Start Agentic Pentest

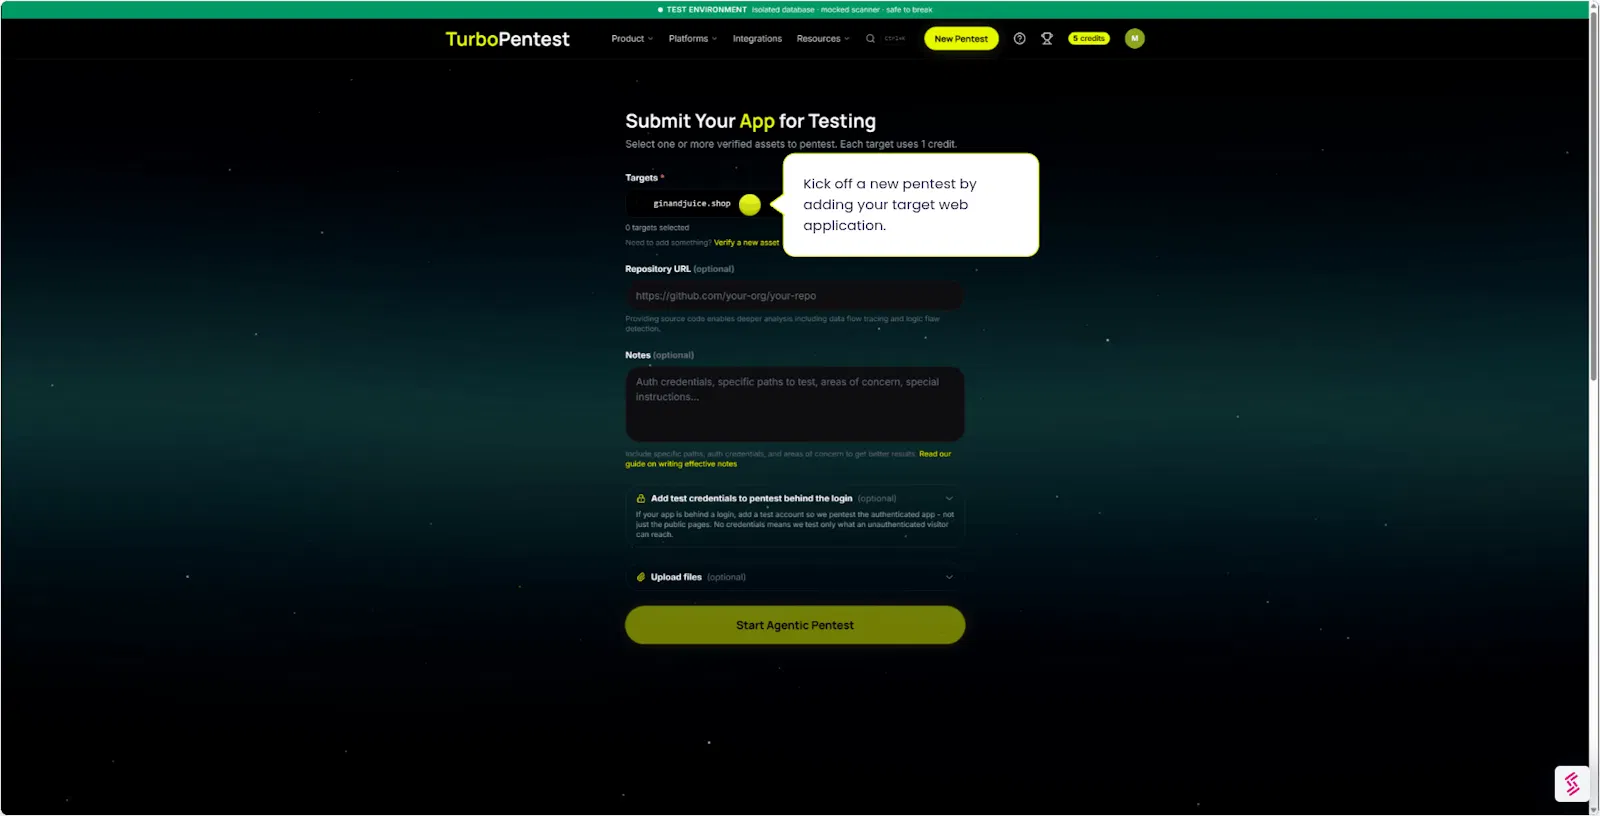point(795,625)
